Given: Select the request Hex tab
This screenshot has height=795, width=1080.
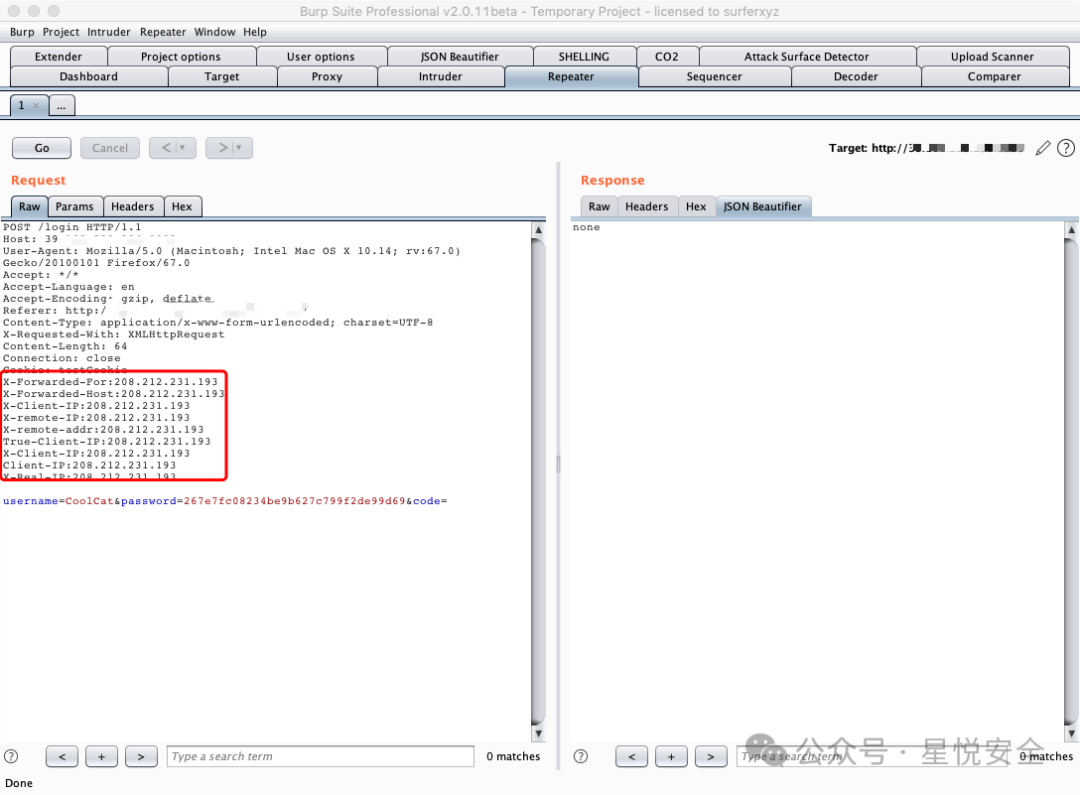Looking at the screenshot, I should click(182, 207).
